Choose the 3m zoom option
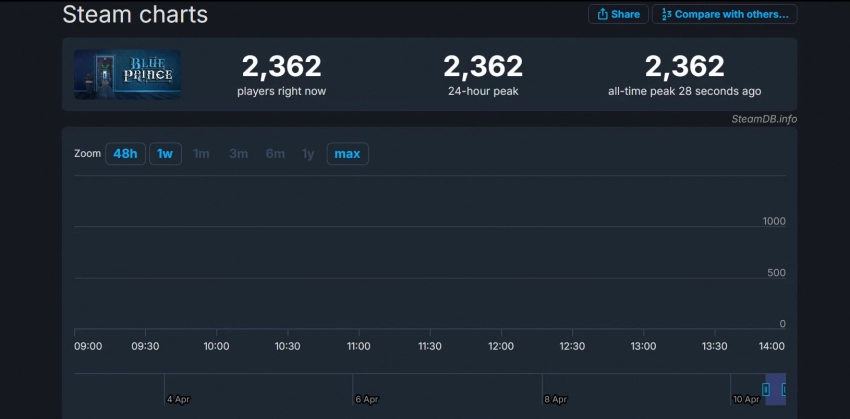Screen dimensions: 850x419 pos(238,154)
